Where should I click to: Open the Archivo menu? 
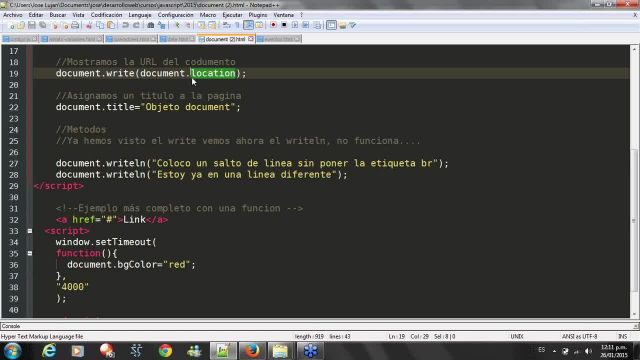click(x=13, y=15)
